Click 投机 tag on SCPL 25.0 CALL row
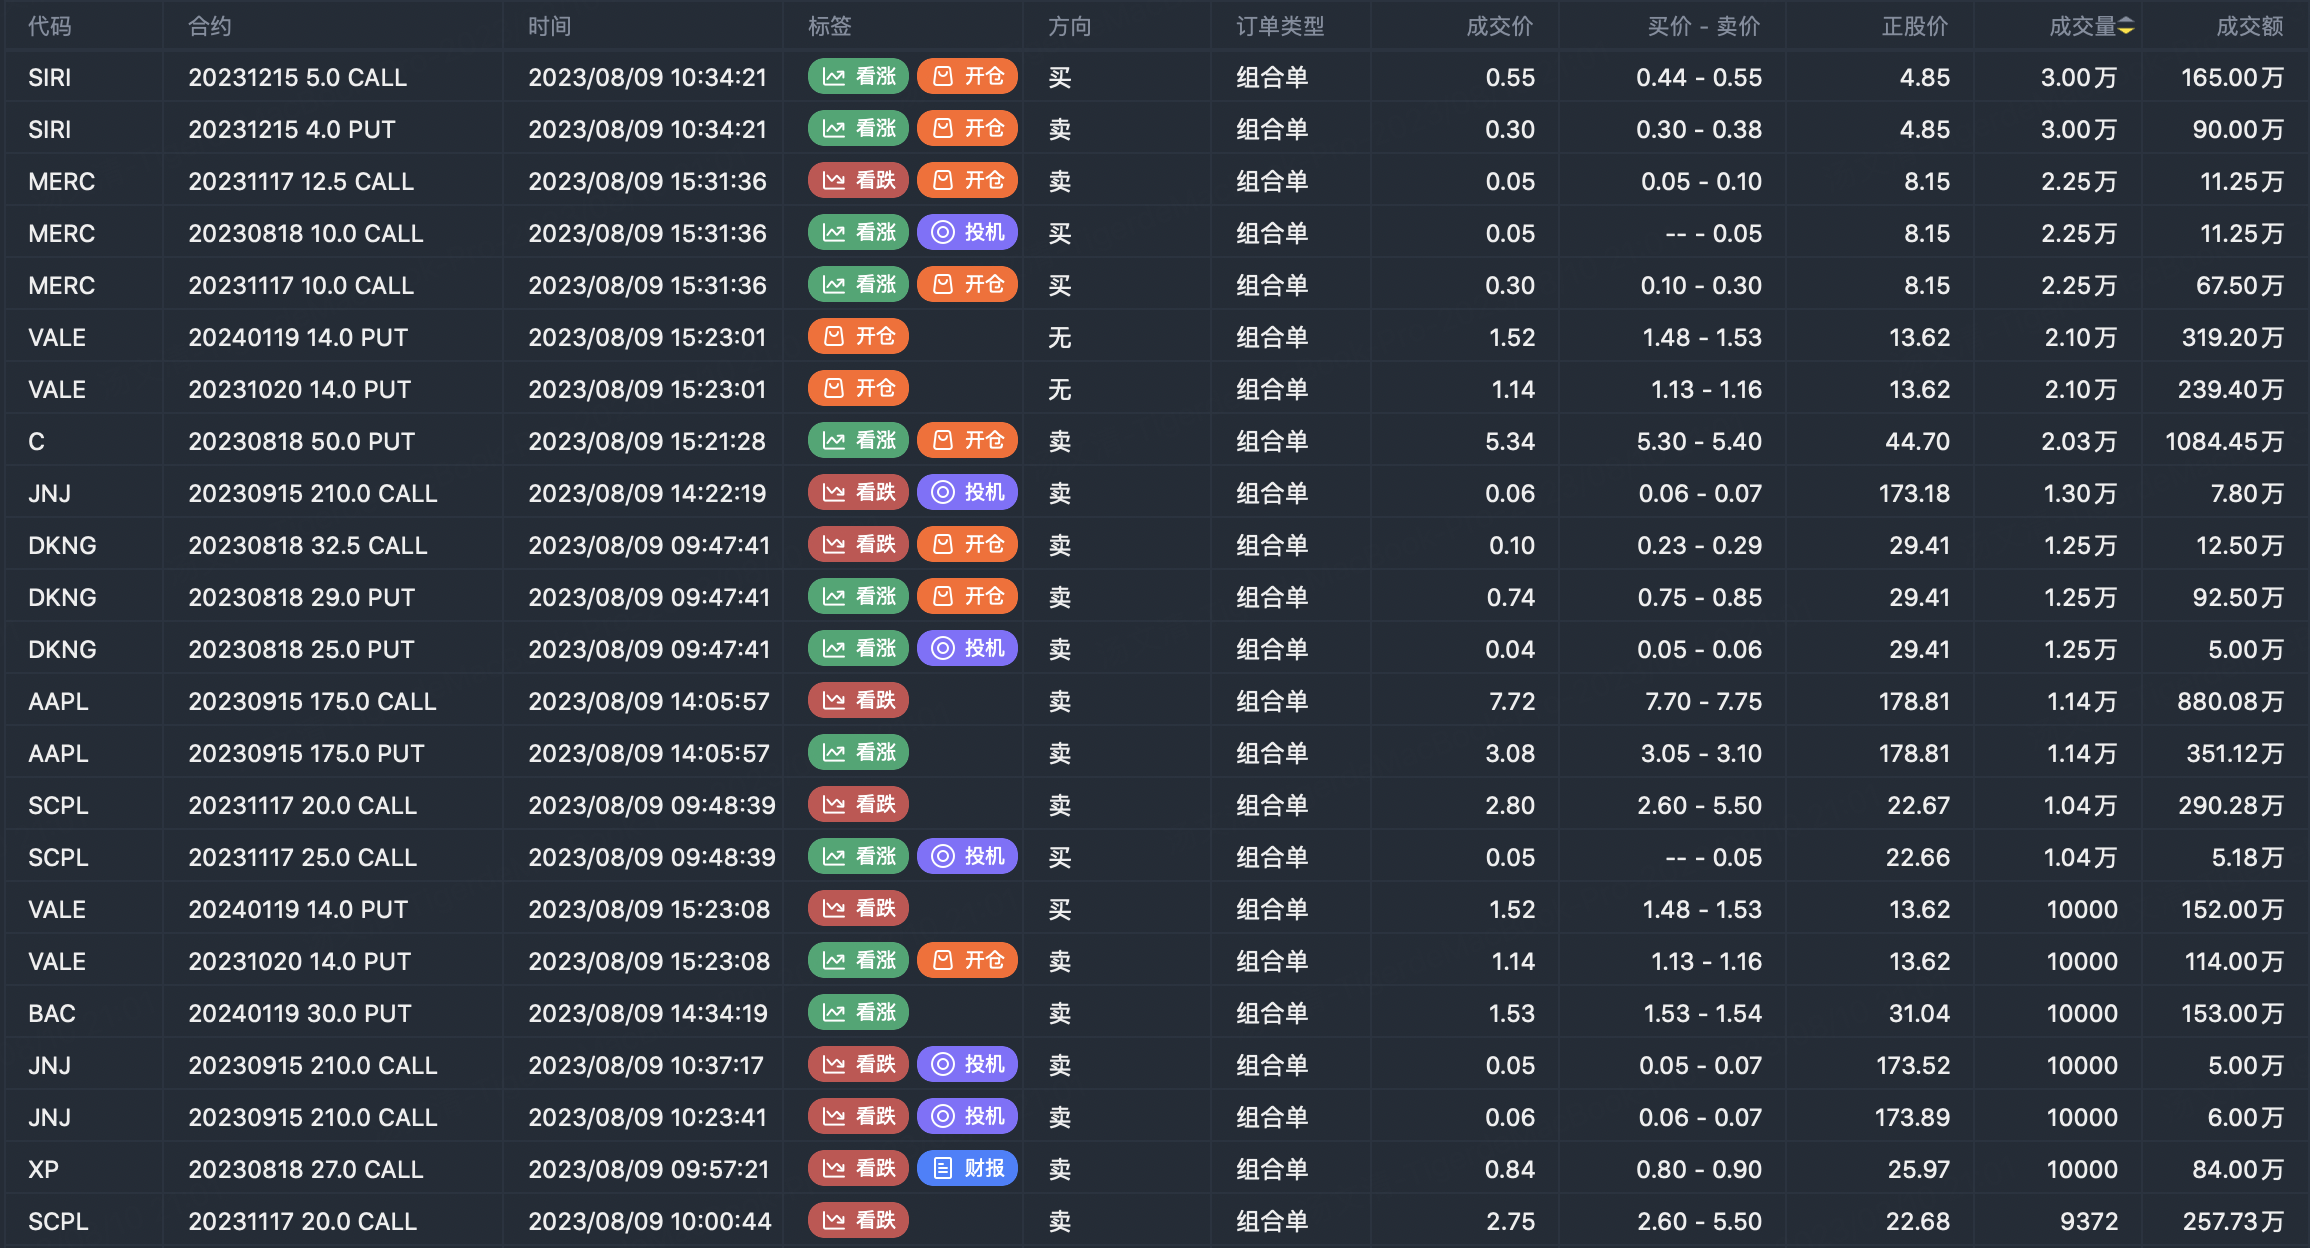Screen dimensions: 2310x1248 point(967,857)
